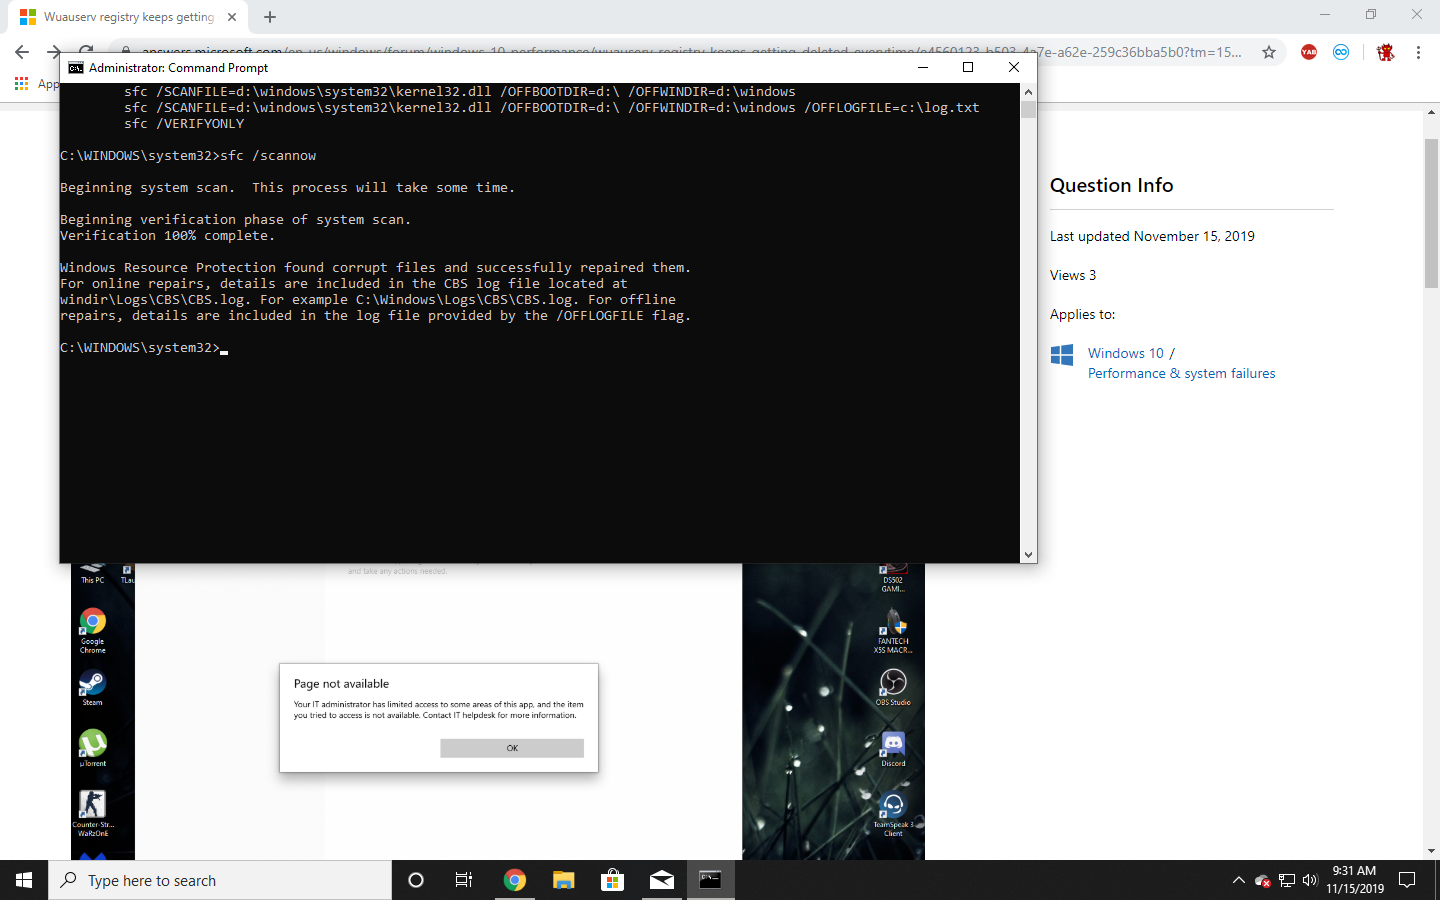The height and width of the screenshot is (900, 1440).
Task: Go back to the previous page
Action: coord(22,52)
